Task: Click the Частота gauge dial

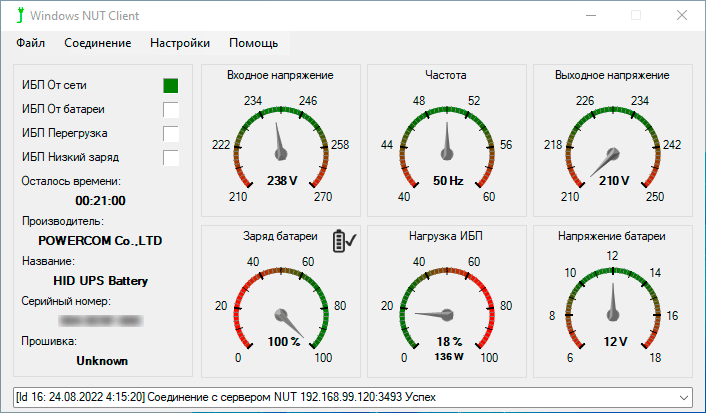Action: pos(447,147)
